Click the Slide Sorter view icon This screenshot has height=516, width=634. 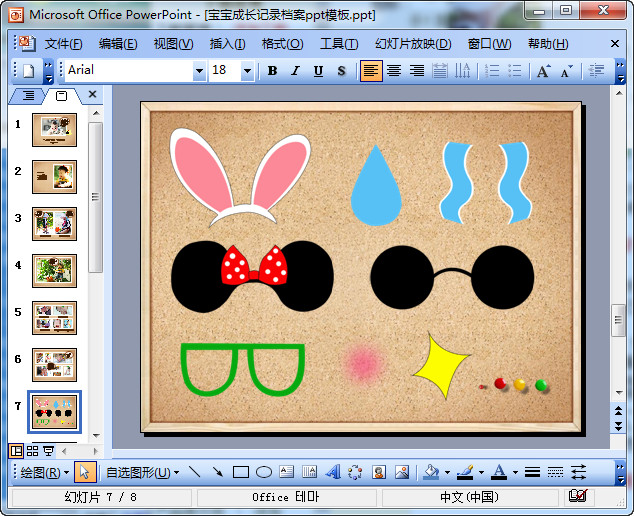pyautogui.click(x=32, y=451)
